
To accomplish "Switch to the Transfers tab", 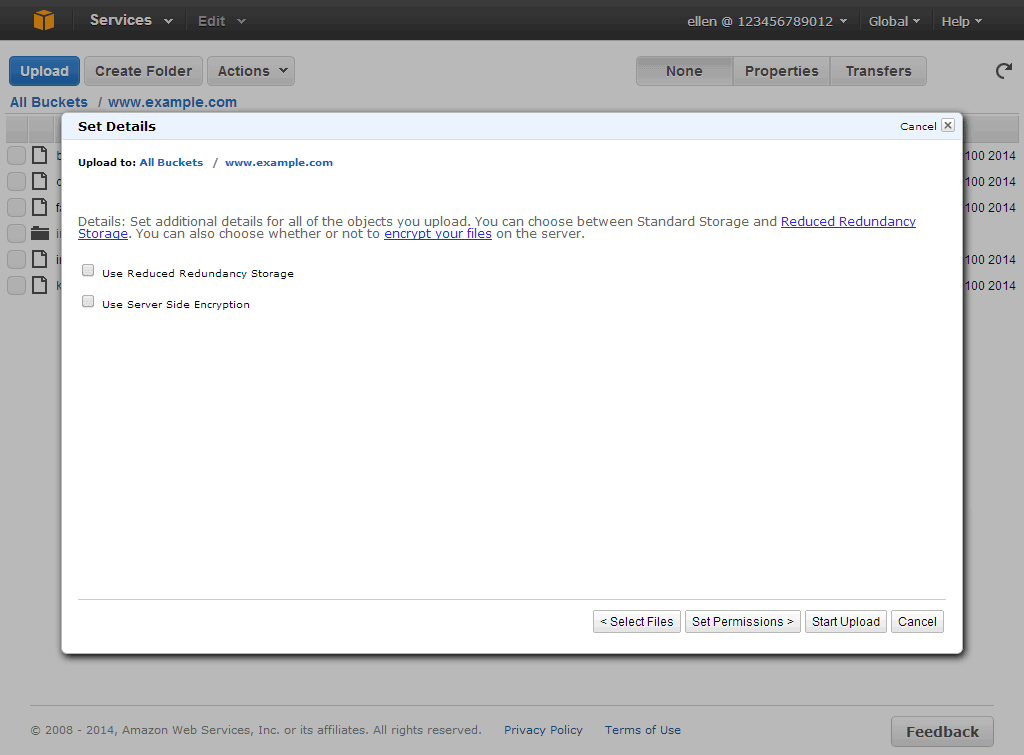I will 878,71.
